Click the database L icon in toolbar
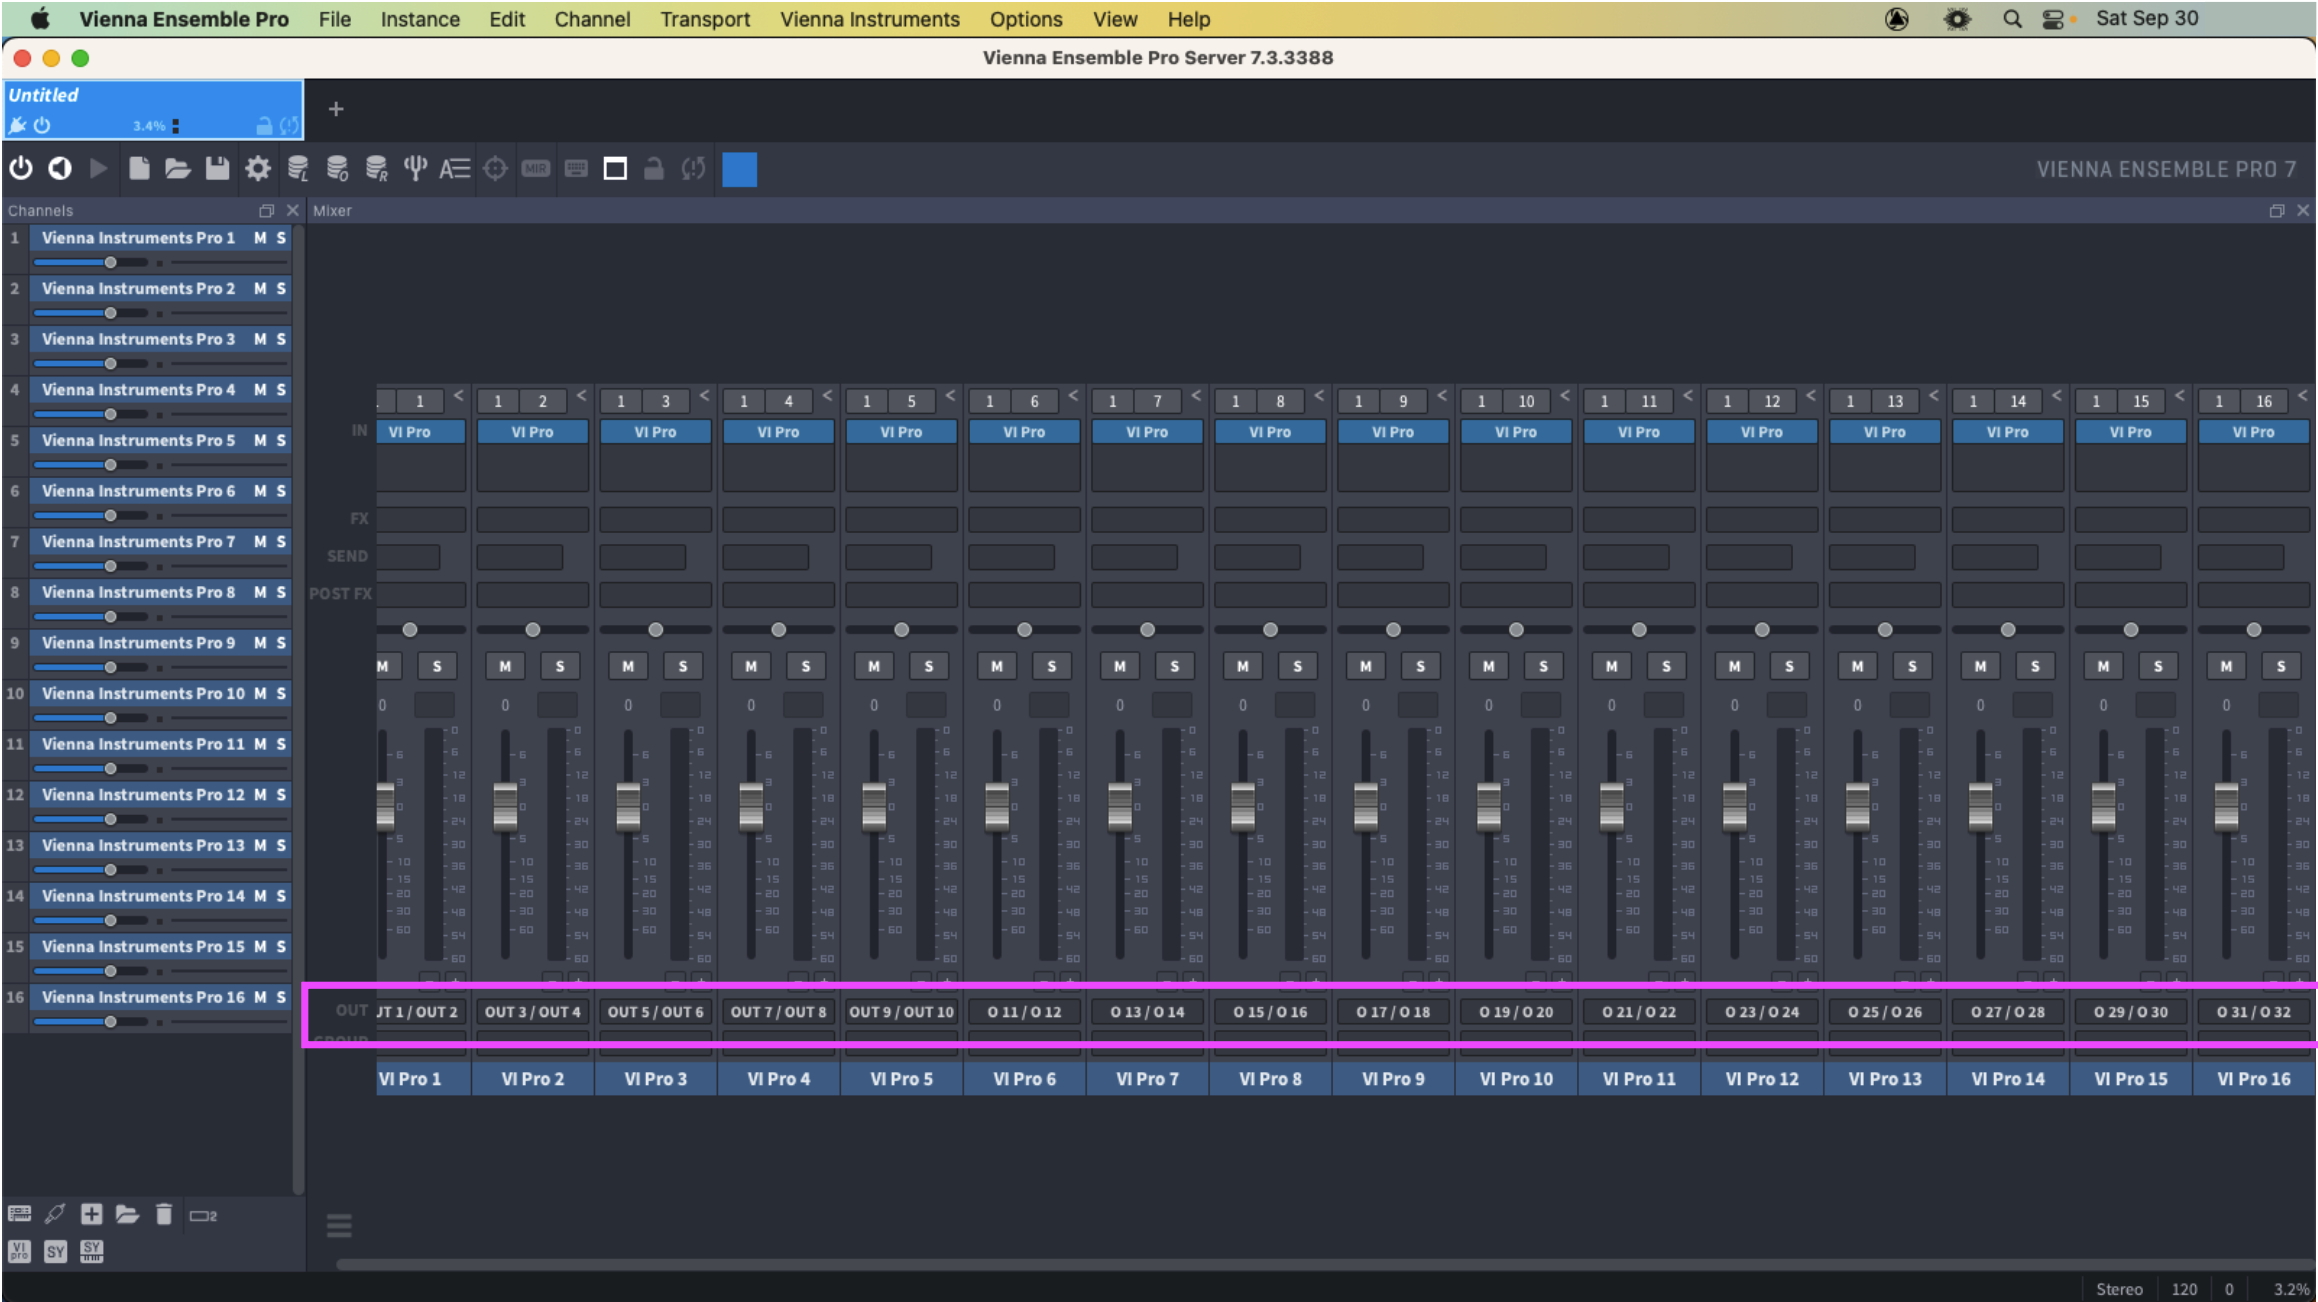Image resolution: width=2318 pixels, height=1302 pixels. [297, 169]
